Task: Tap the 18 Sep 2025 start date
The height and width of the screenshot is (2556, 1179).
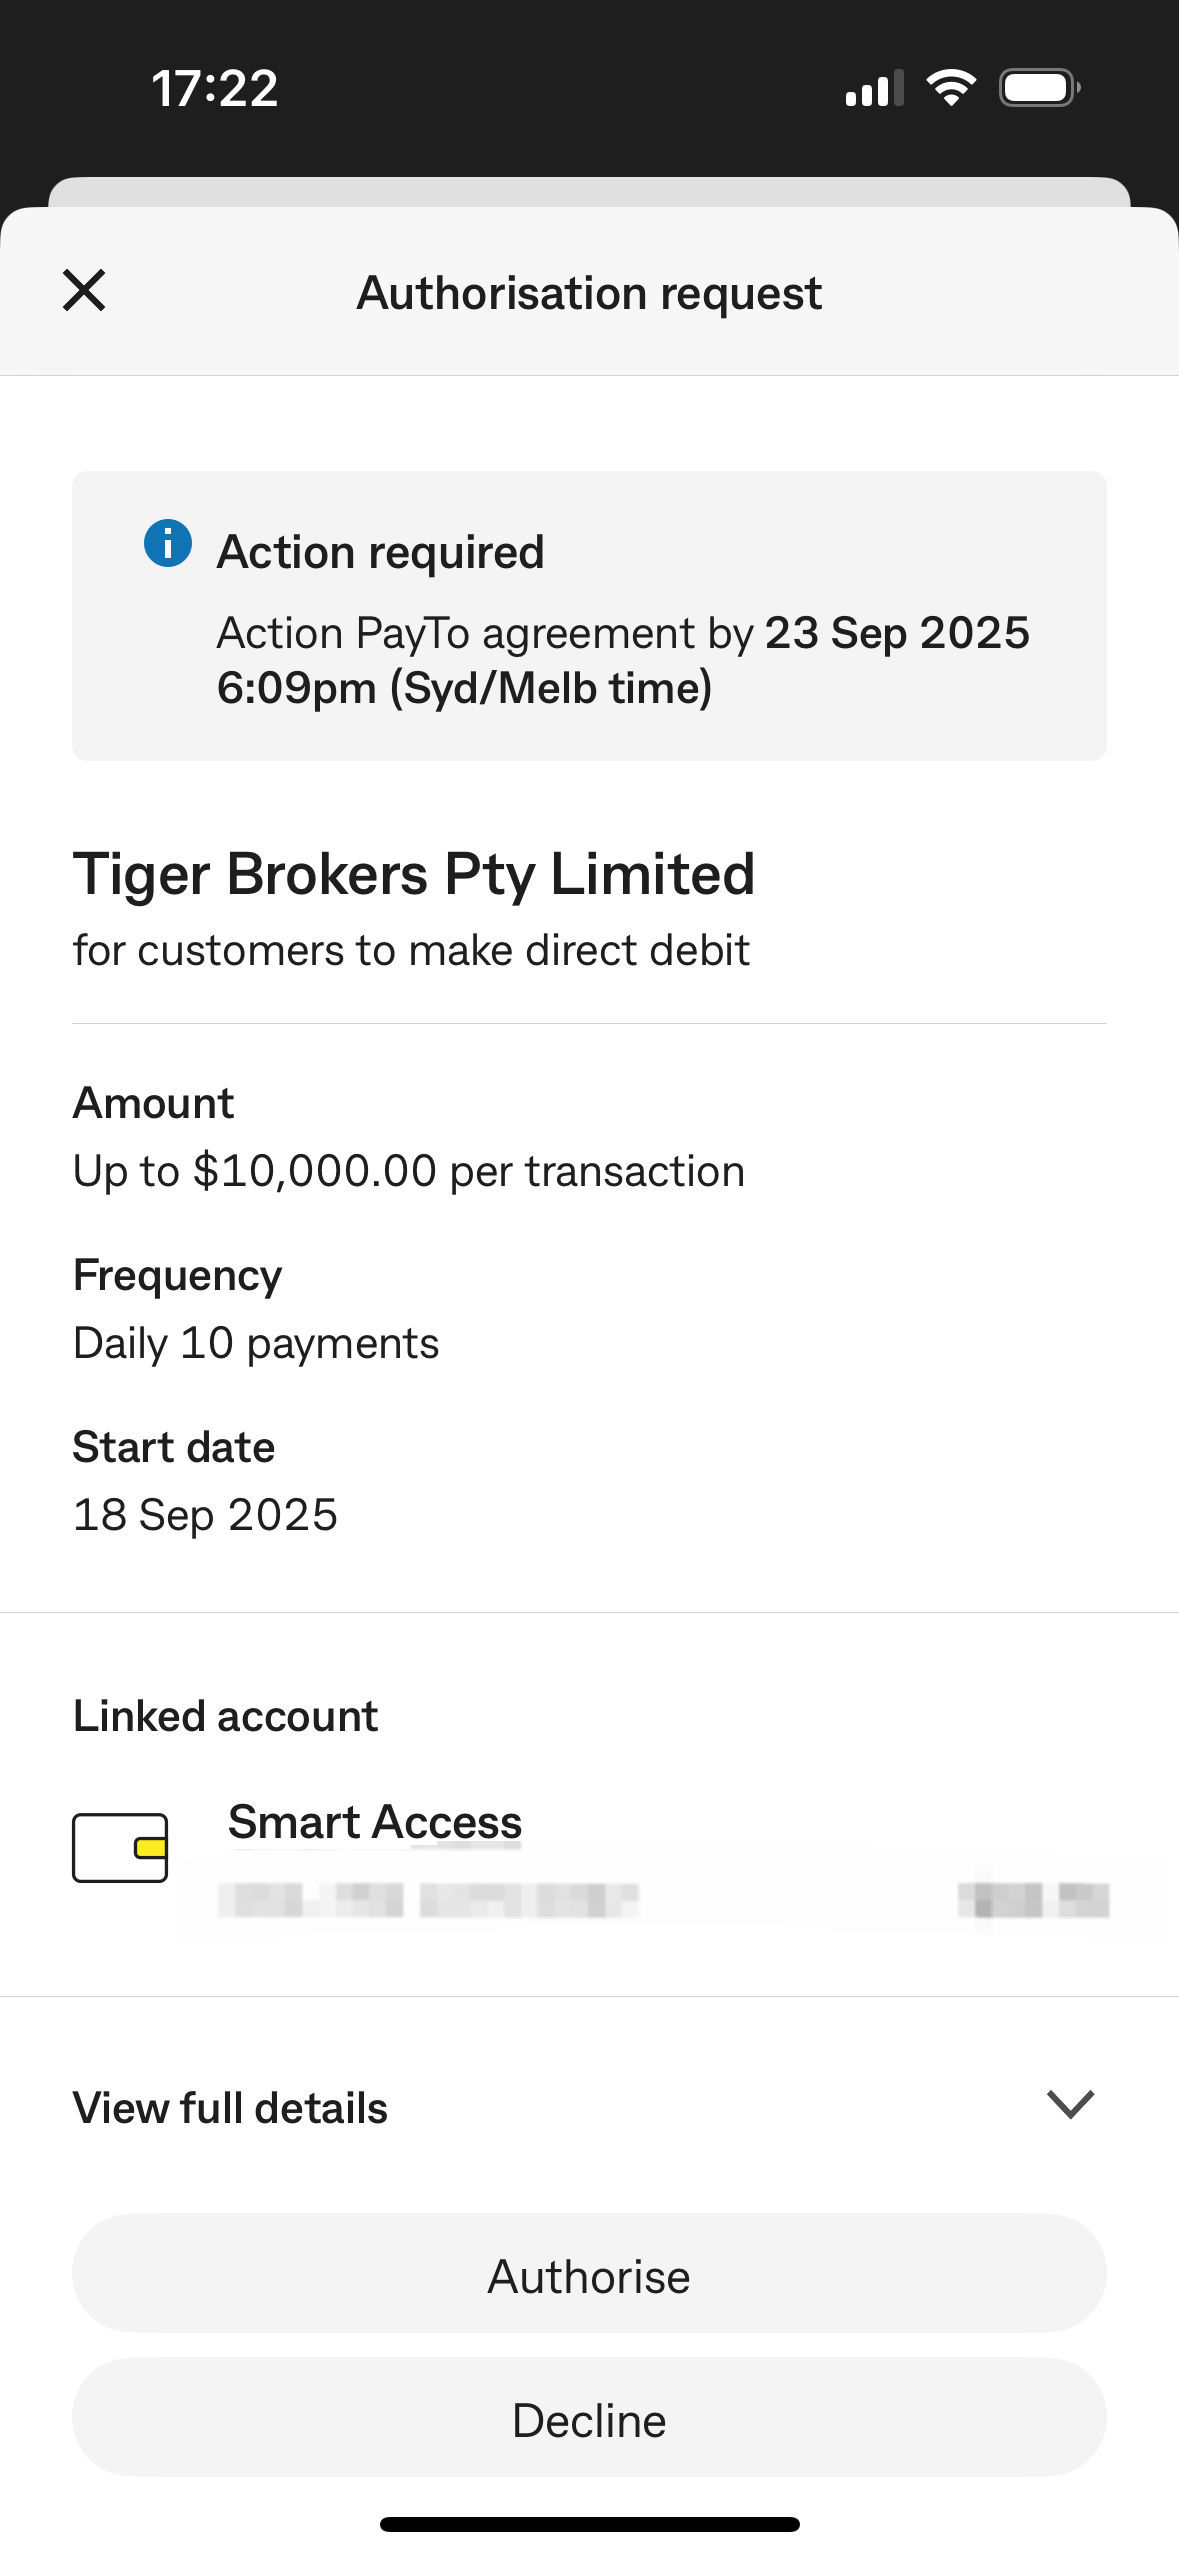Action: click(x=205, y=1515)
